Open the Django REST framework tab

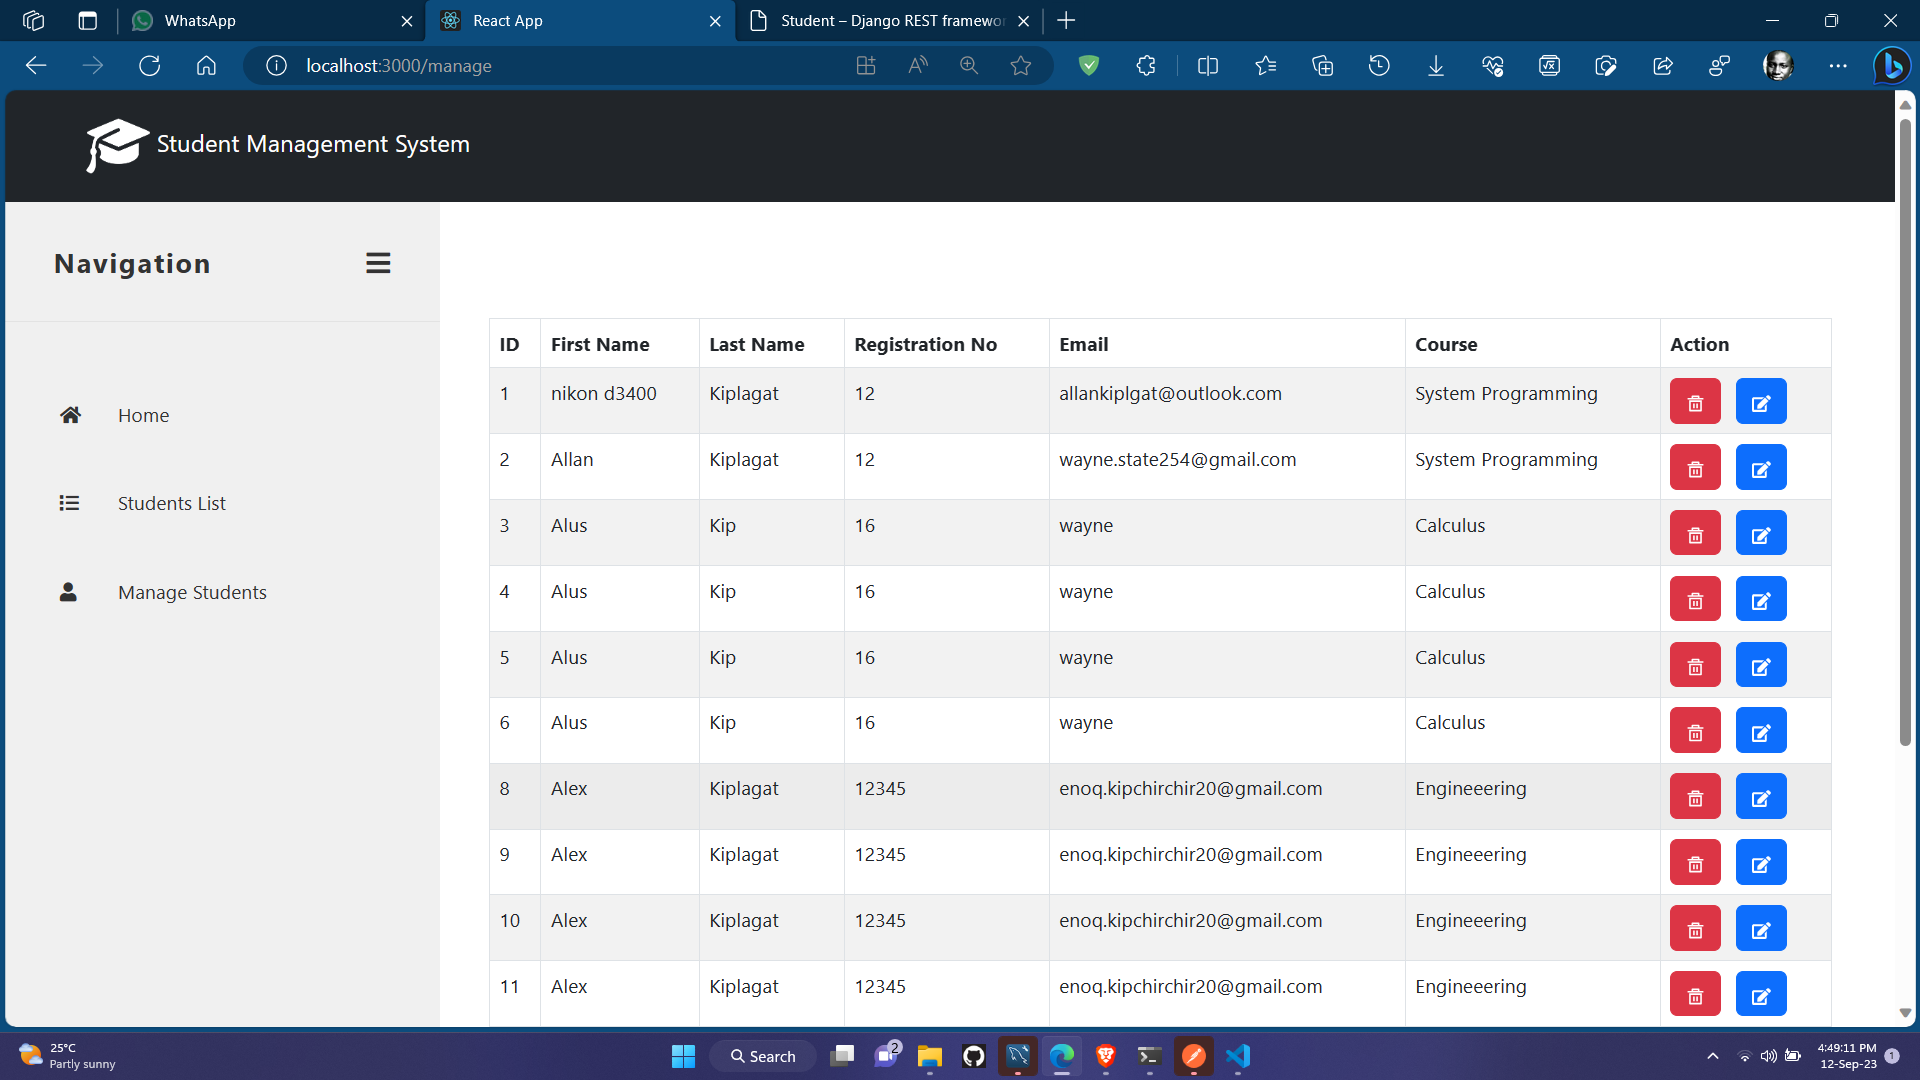(x=880, y=20)
